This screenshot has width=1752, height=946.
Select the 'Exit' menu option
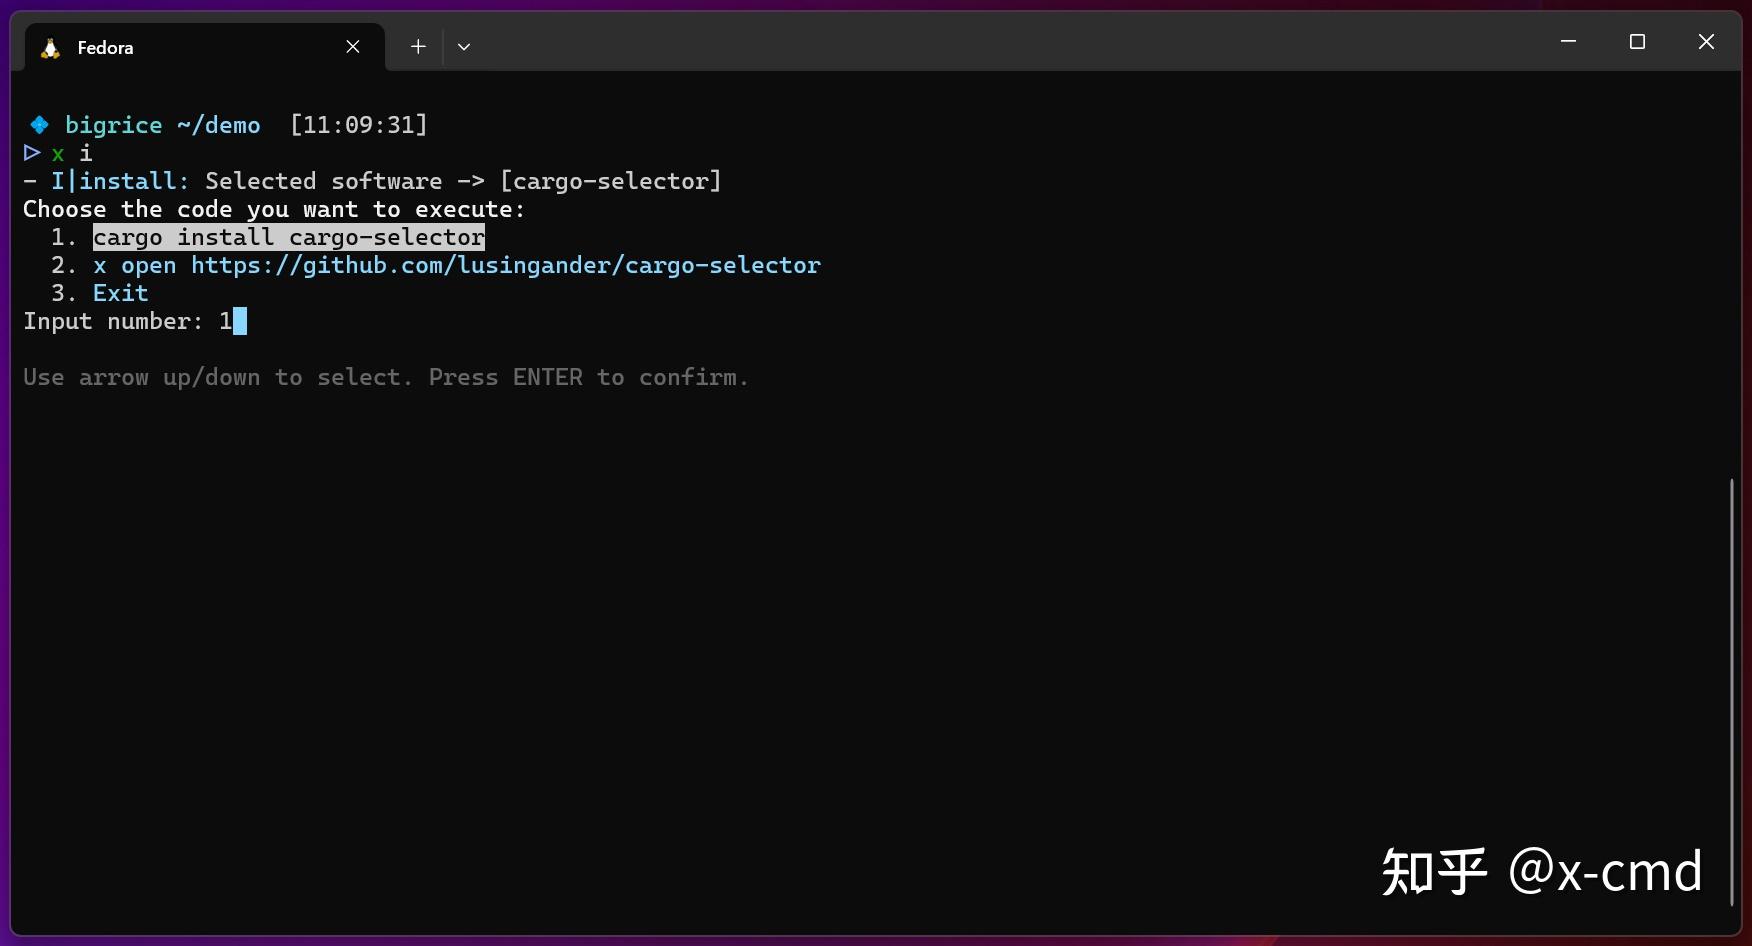click(120, 292)
